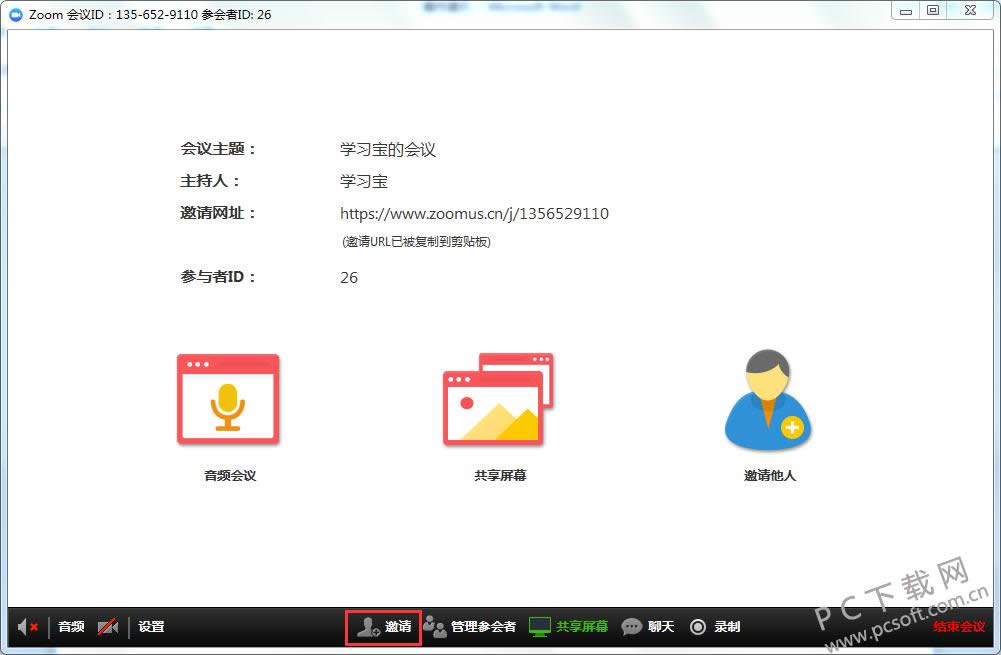1001x655 pixels.
Task: Click the 共享屏幕 label under picture icon
Action: pyautogui.click(x=500, y=476)
